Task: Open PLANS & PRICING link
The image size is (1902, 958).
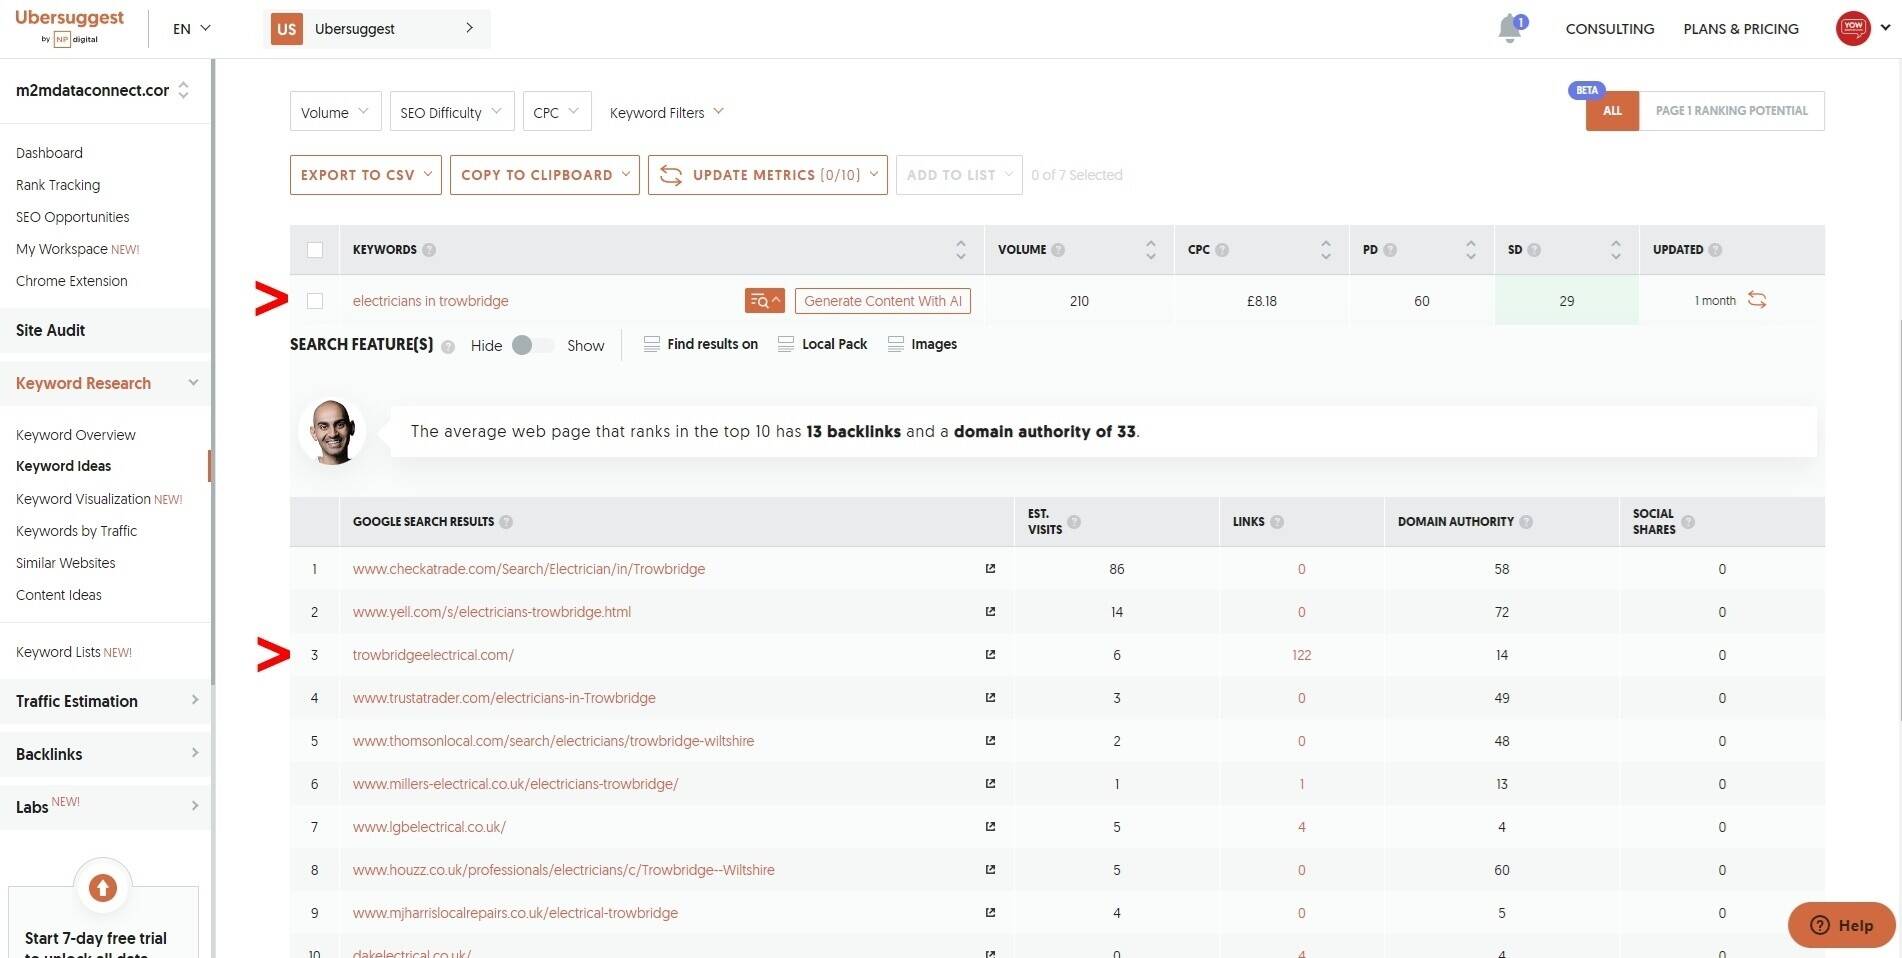Action: point(1741,29)
